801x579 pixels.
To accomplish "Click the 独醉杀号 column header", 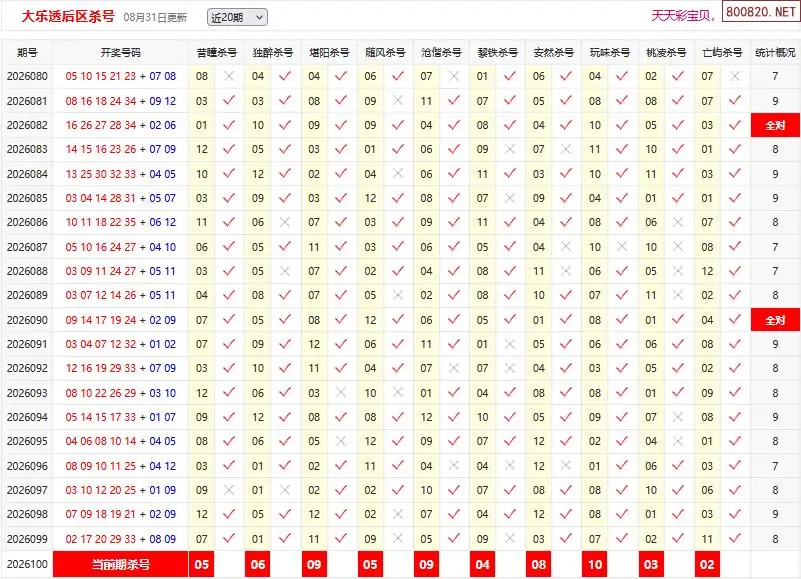I will 273,52.
